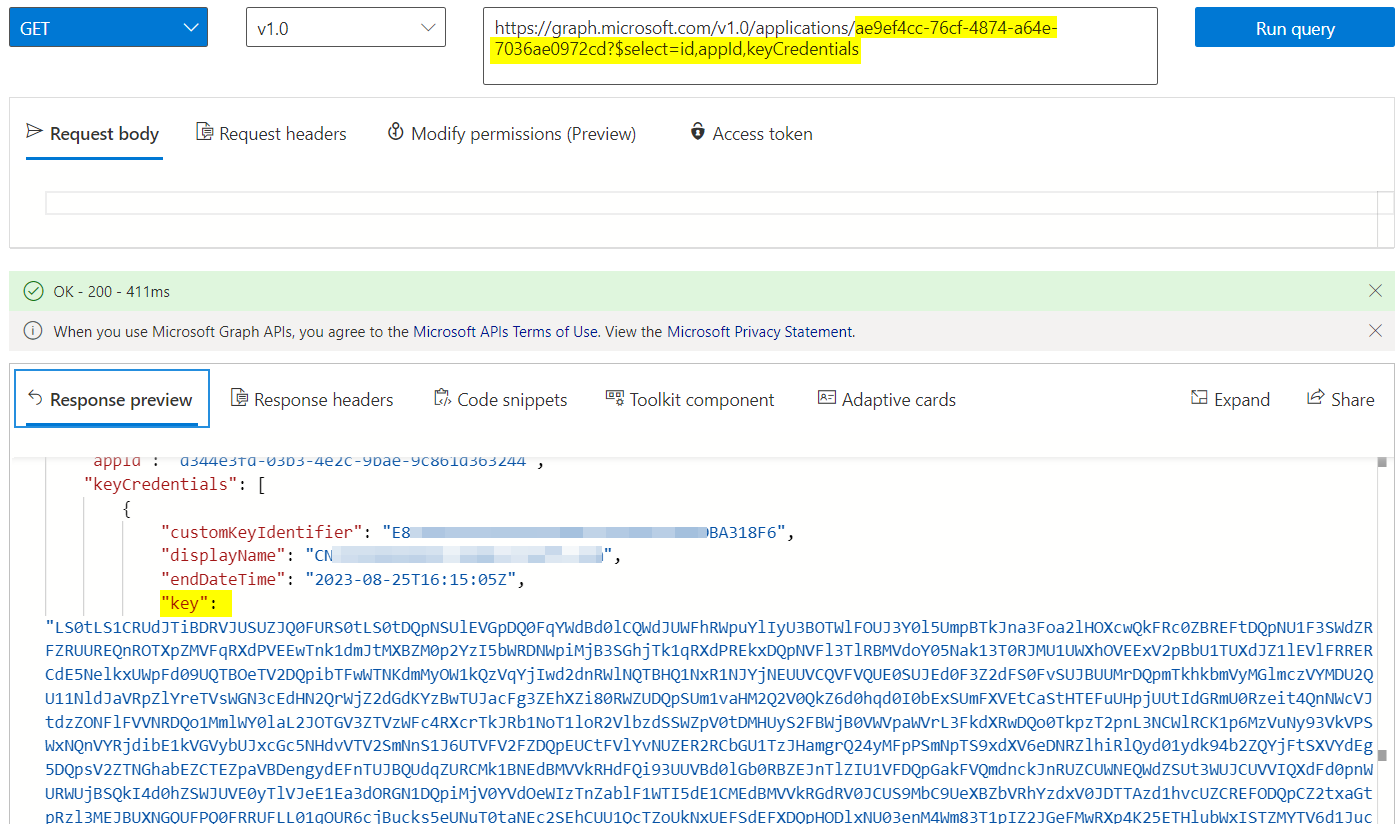Open the Modify permissions (Preview) tab

(511, 134)
